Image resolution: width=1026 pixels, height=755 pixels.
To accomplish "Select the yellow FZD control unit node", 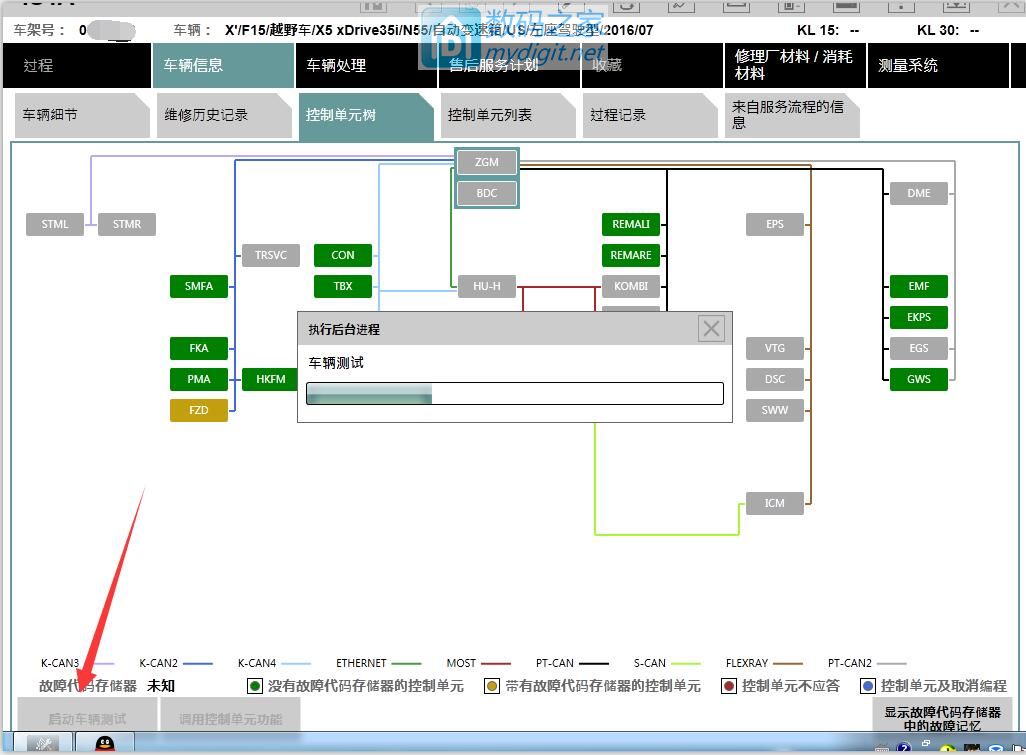I will coord(199,410).
